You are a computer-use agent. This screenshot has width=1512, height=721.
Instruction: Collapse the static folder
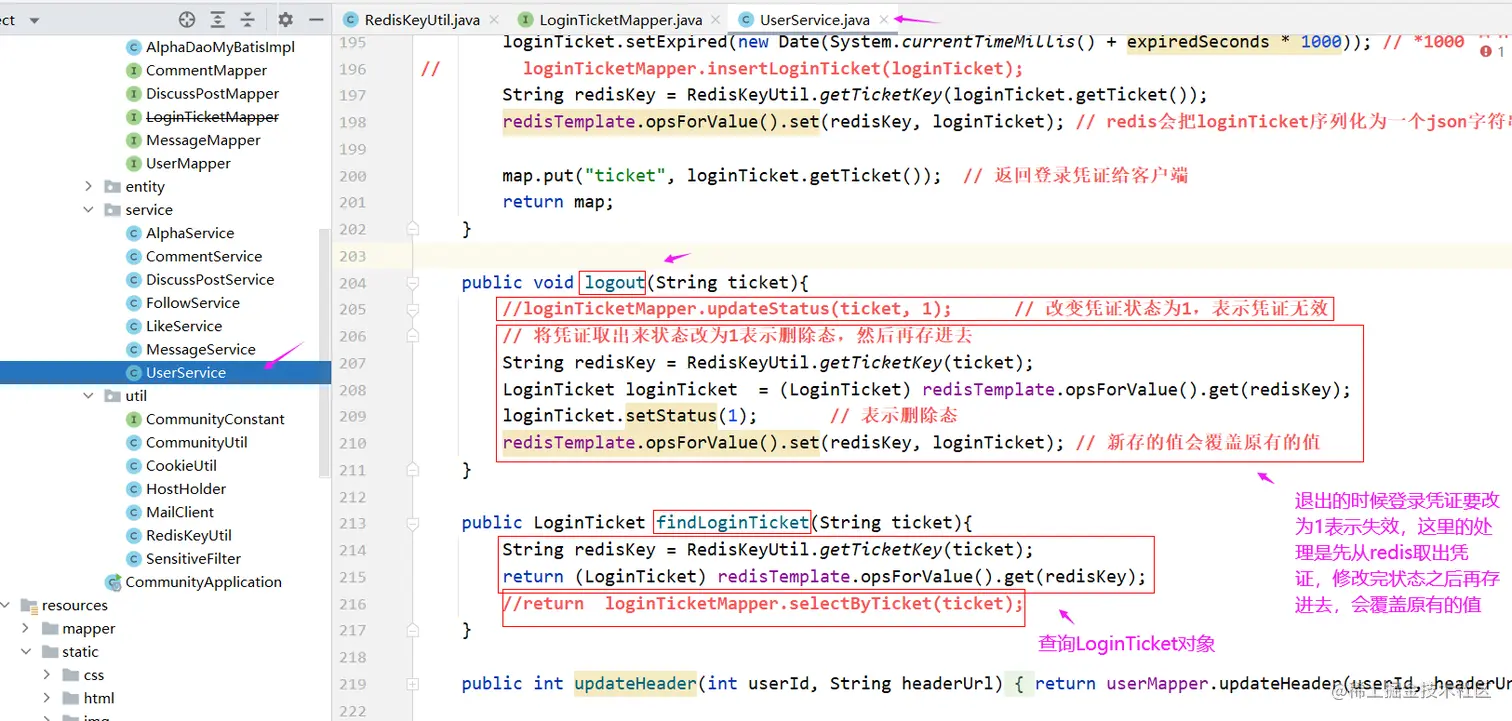coord(25,652)
